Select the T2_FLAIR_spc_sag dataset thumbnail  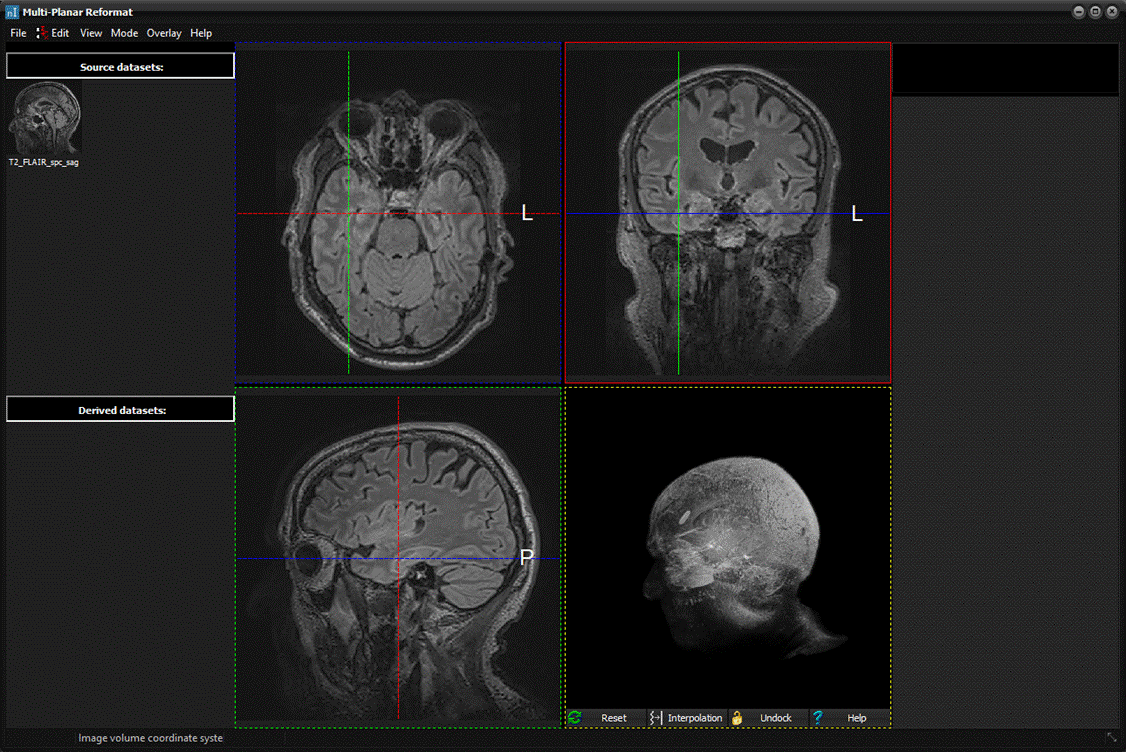[x=44, y=119]
